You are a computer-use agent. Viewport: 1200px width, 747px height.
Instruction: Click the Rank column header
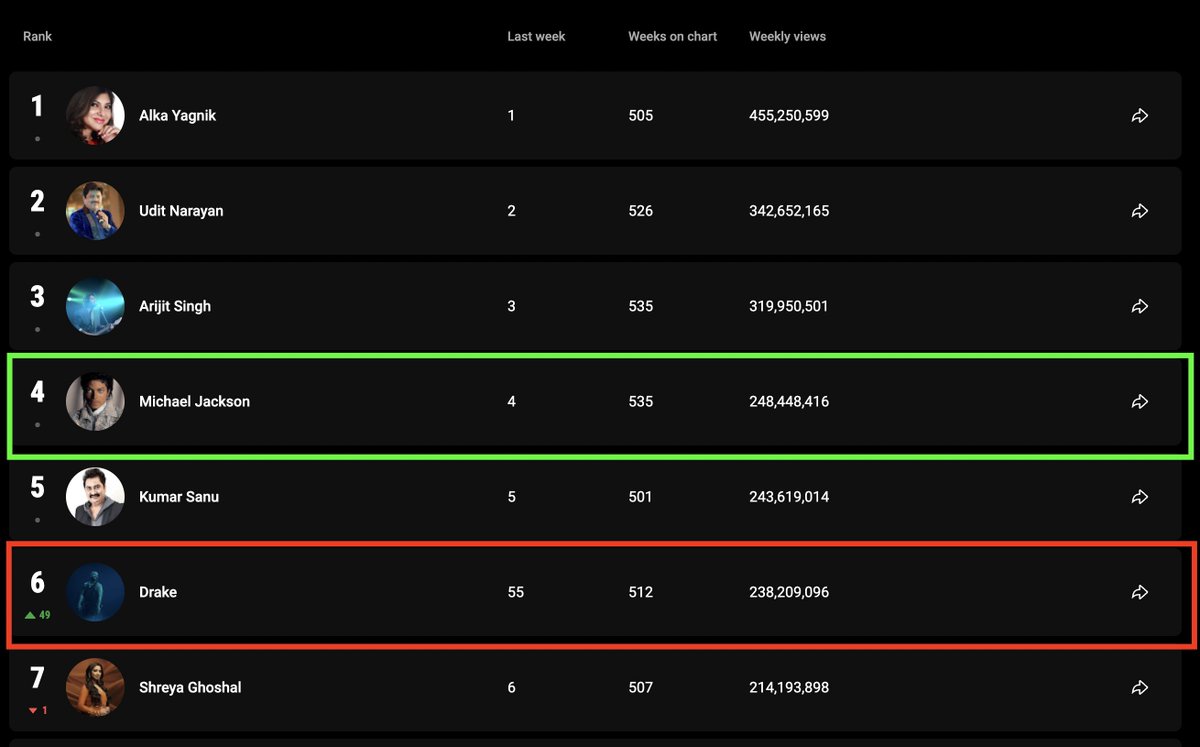pyautogui.click(x=37, y=36)
